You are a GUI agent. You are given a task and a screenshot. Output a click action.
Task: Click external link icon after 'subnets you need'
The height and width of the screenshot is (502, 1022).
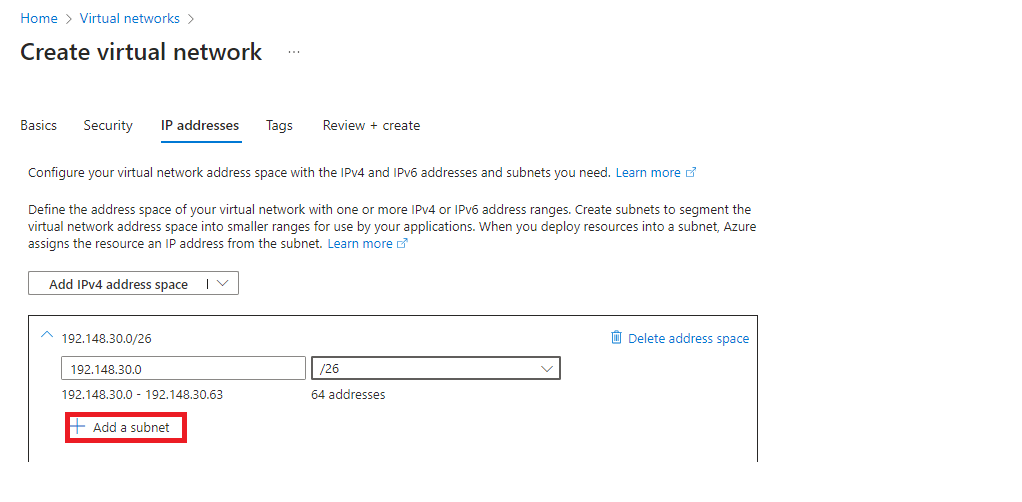pyautogui.click(x=690, y=173)
